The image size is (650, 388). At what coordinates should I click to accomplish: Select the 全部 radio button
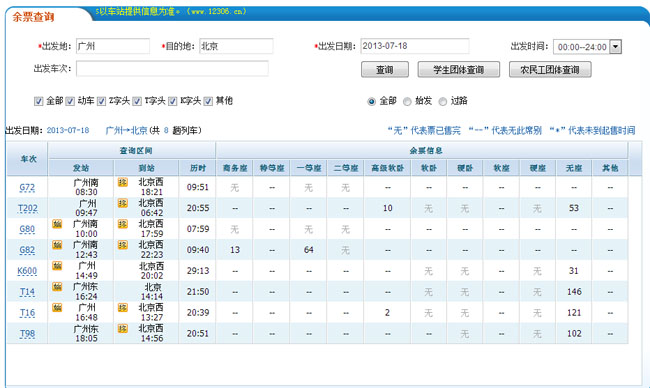371,102
